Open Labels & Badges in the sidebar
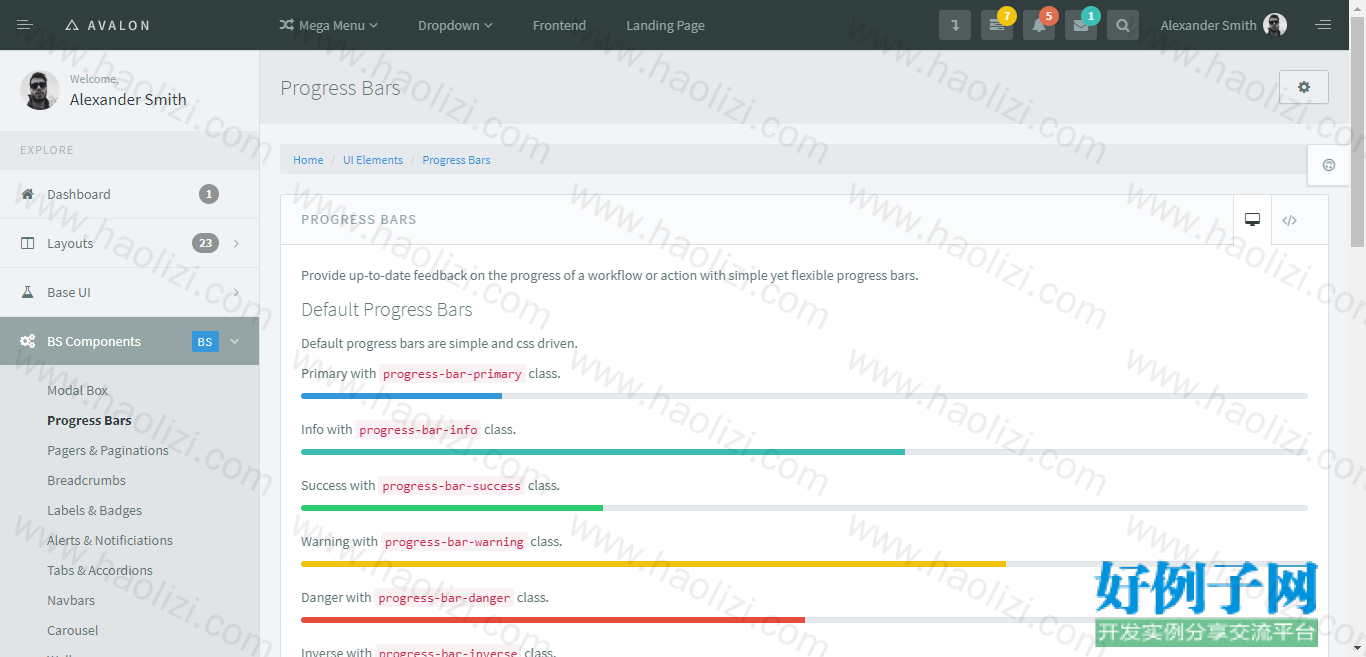The width and height of the screenshot is (1366, 657). point(94,510)
